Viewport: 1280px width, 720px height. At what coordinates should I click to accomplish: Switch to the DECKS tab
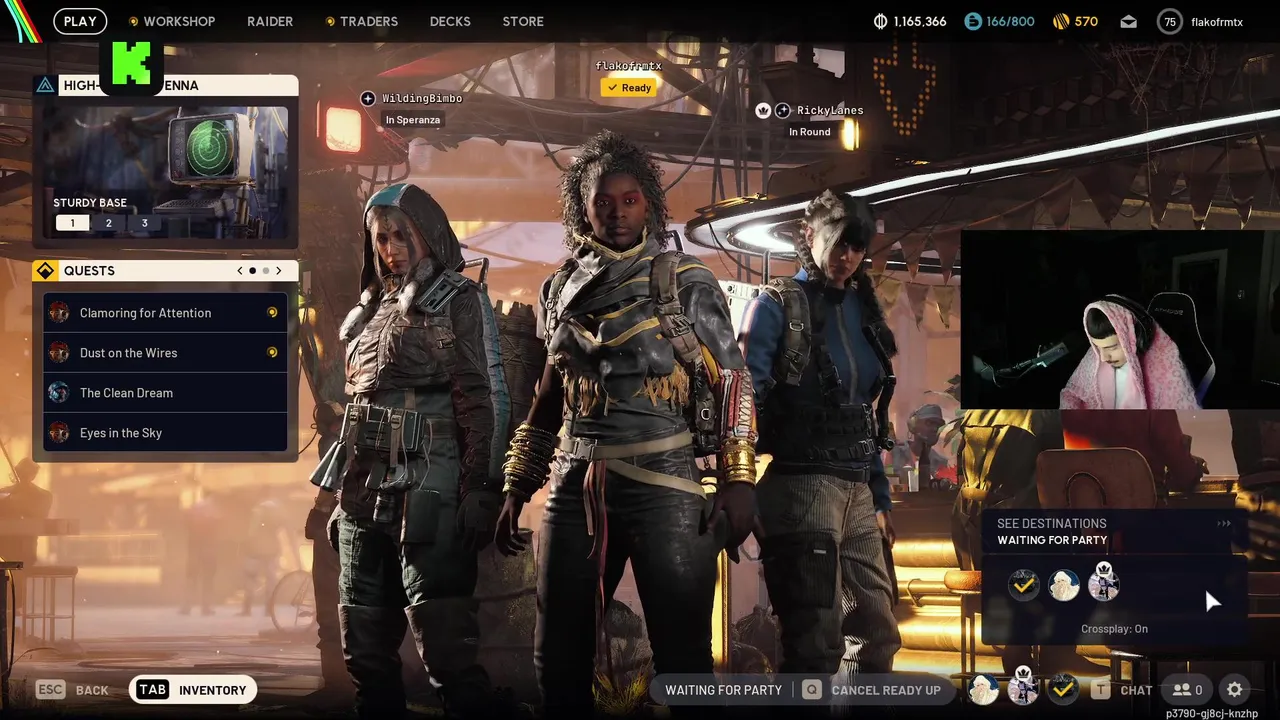click(450, 21)
